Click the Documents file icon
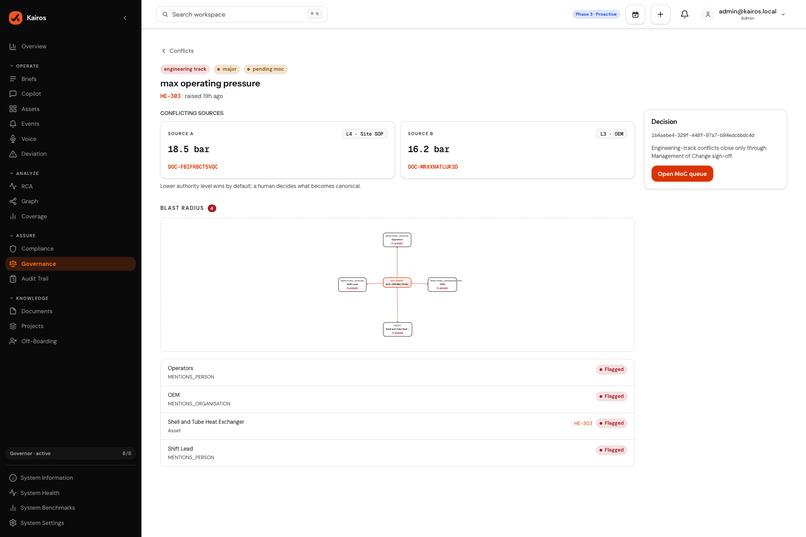The width and height of the screenshot is (806, 537). tap(13, 311)
